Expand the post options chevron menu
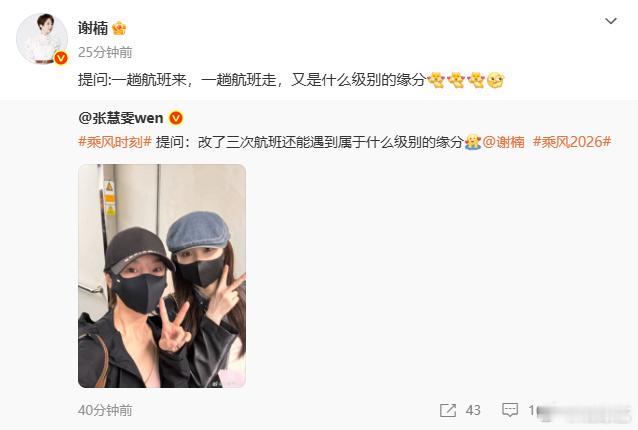 pos(611,21)
